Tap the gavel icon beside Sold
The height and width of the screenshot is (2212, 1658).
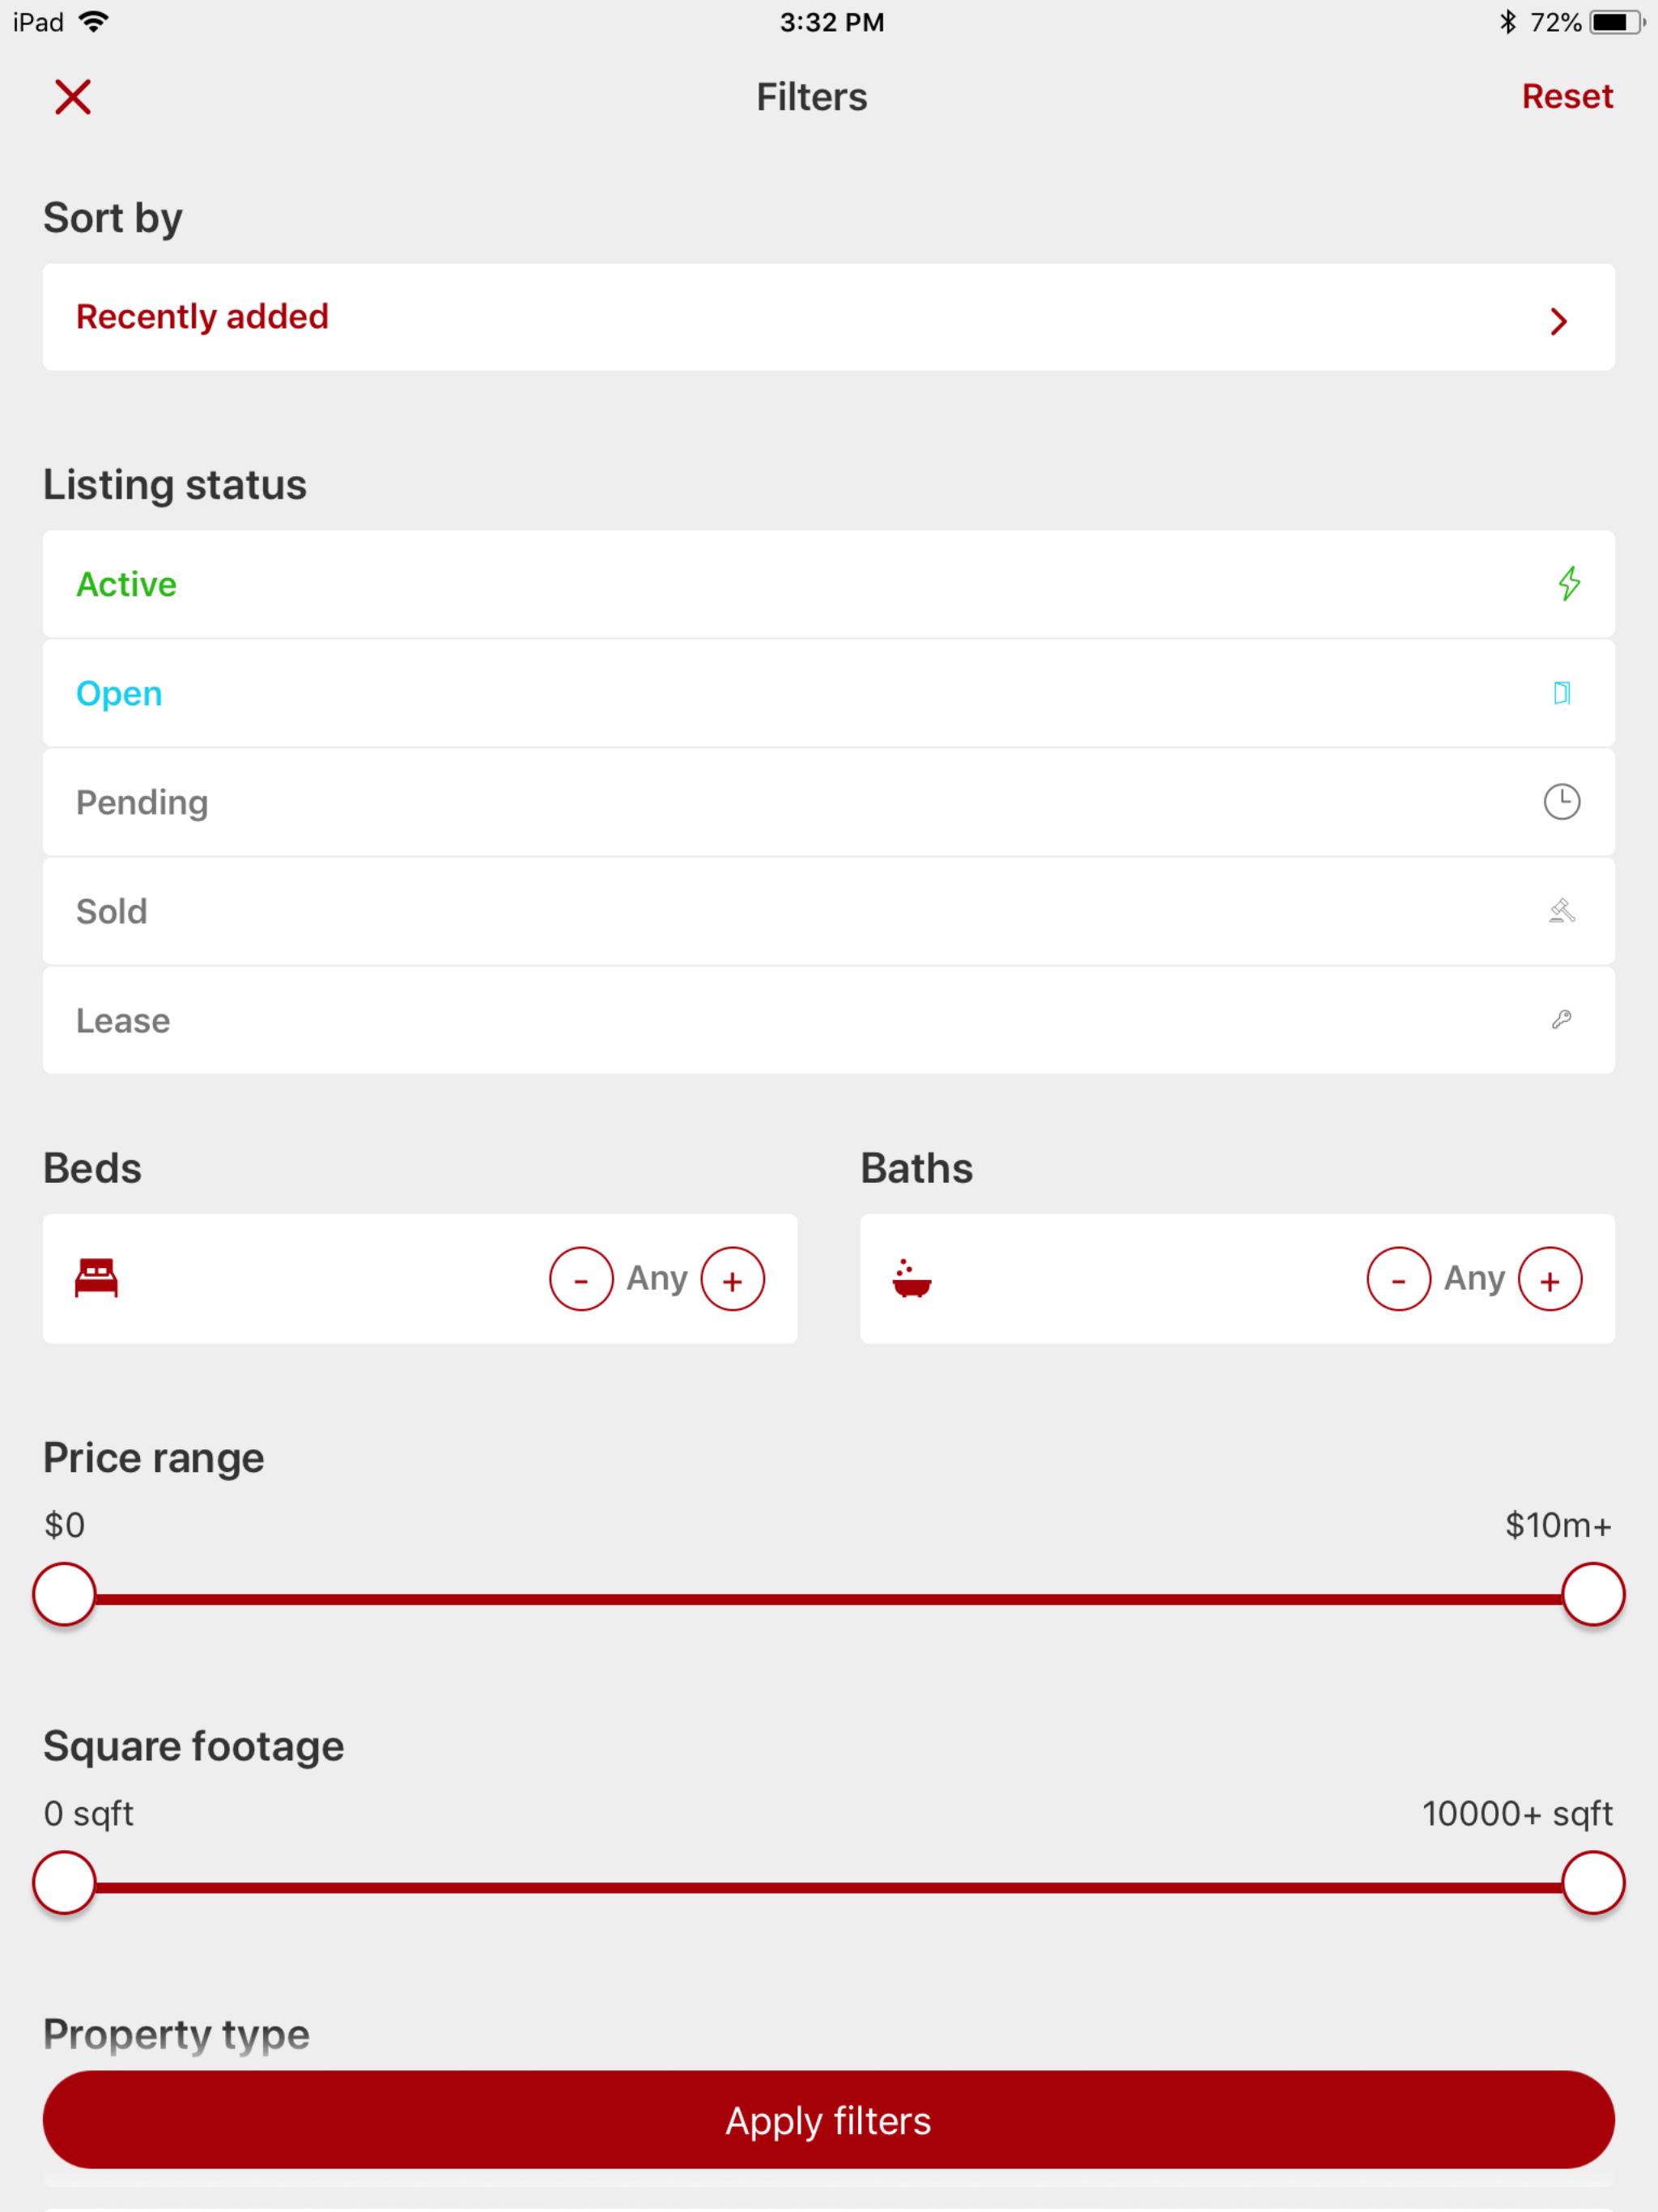pos(1561,911)
